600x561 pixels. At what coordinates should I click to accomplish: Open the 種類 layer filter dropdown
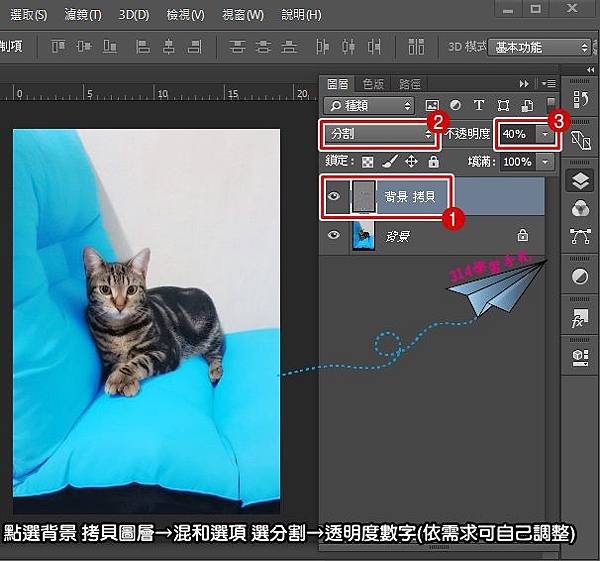[369, 105]
